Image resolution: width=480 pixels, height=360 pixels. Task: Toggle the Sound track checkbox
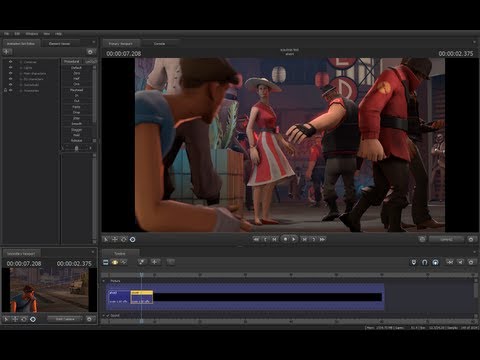pos(108,315)
